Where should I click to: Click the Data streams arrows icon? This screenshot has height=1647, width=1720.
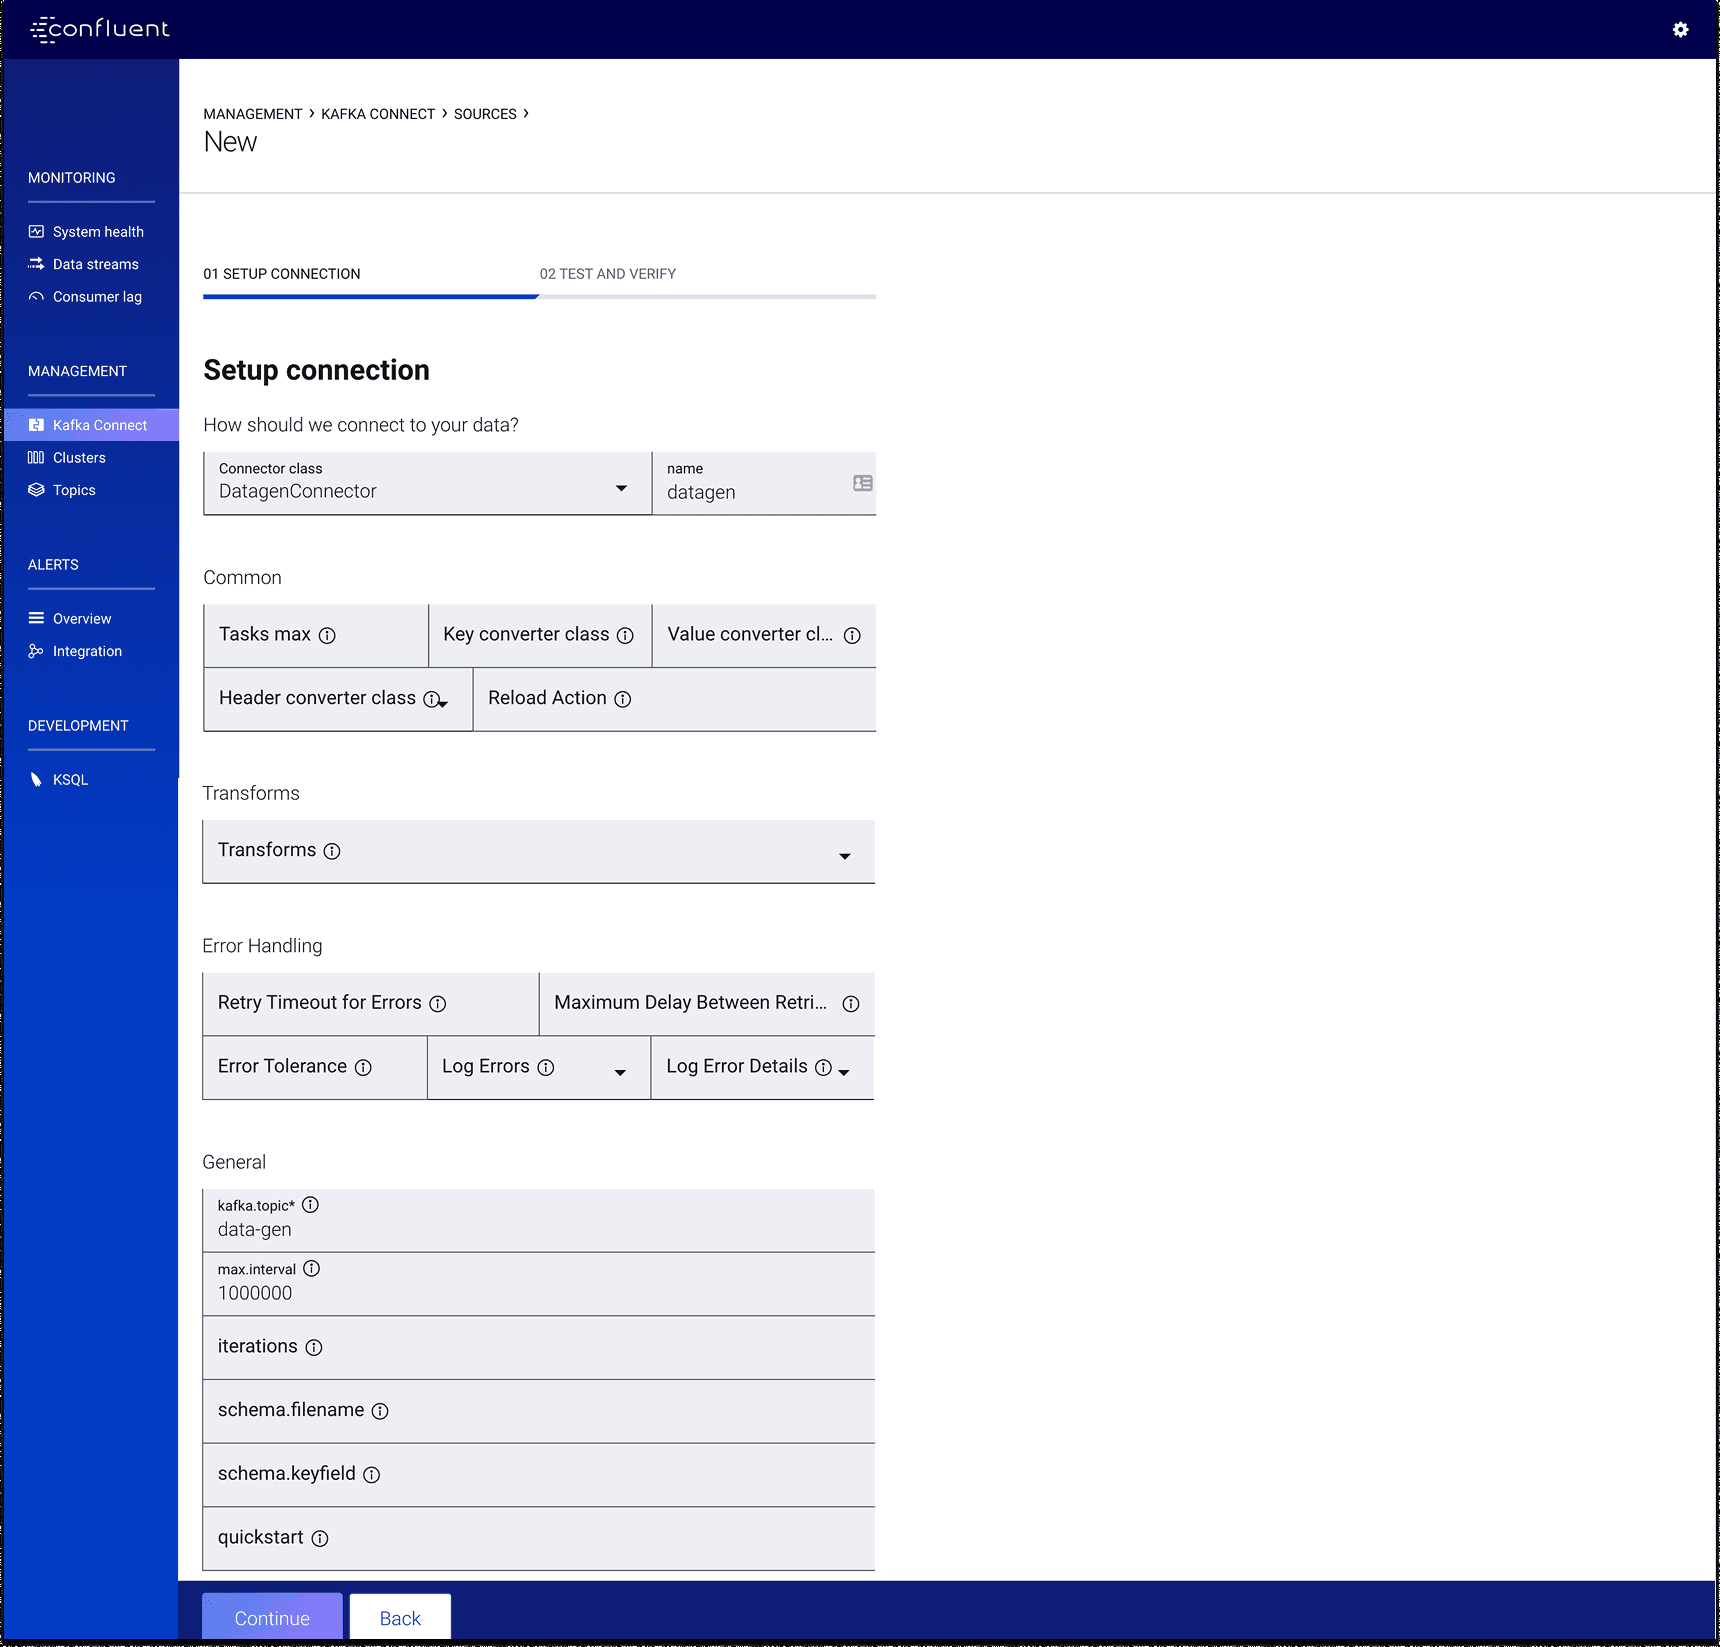coord(36,264)
